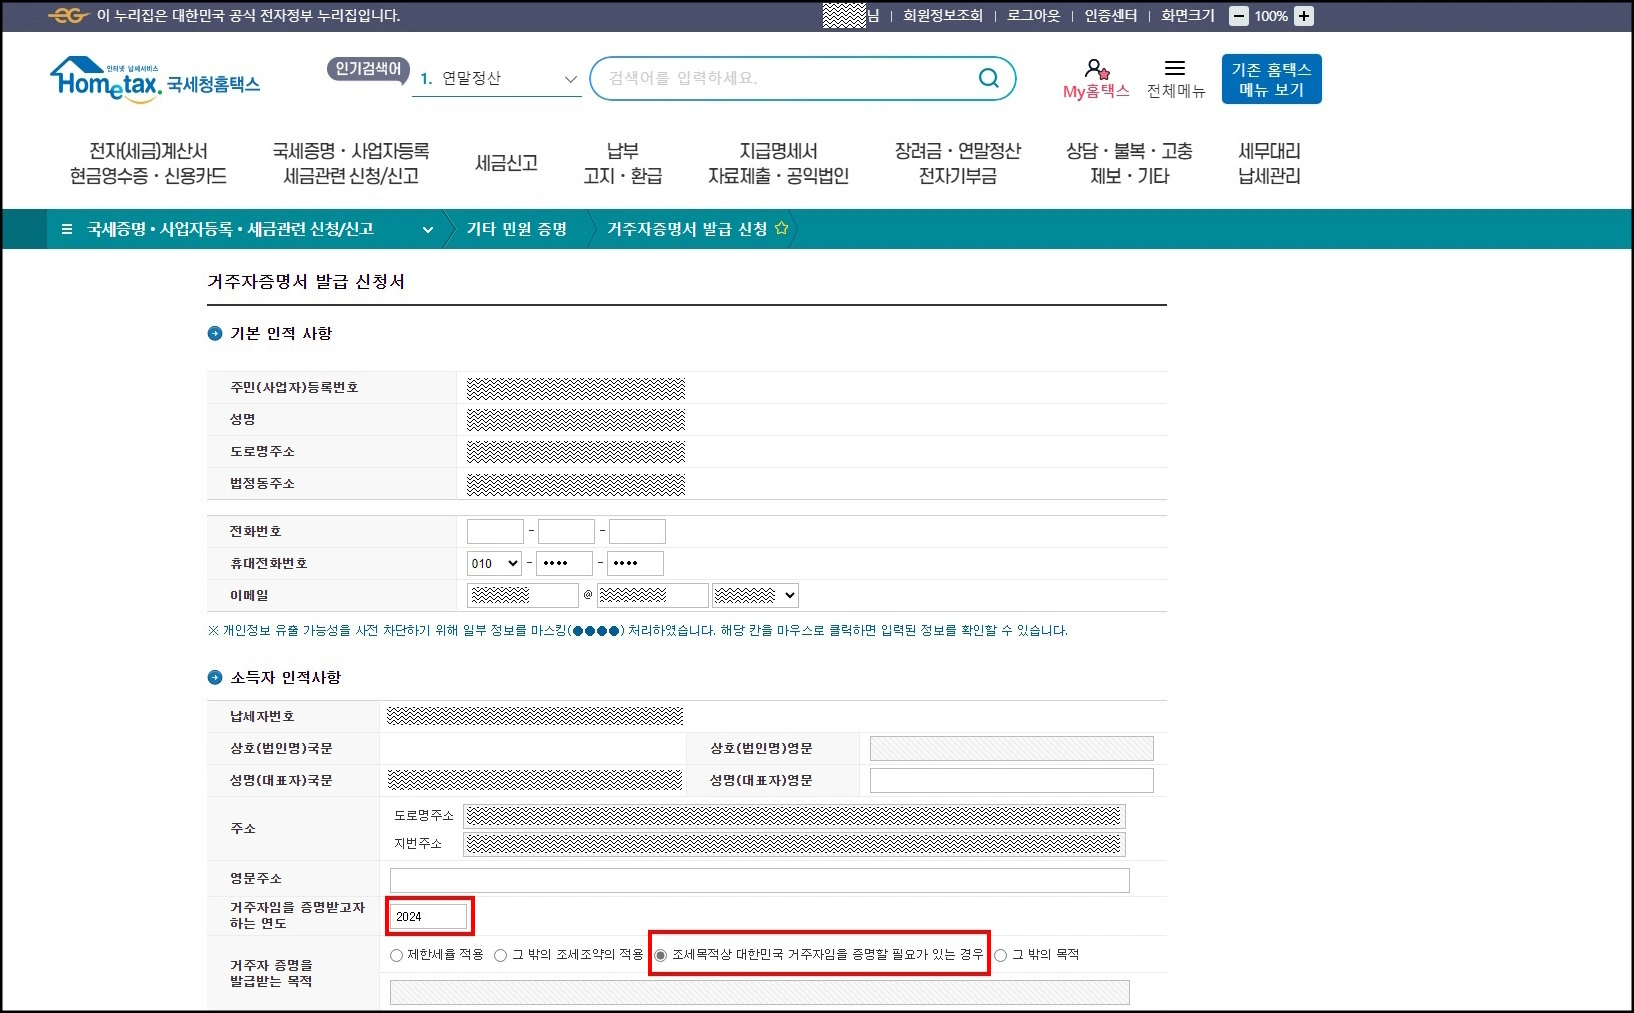The image size is (1634, 1013).
Task: Open 세금신고 menu
Action: 506,163
